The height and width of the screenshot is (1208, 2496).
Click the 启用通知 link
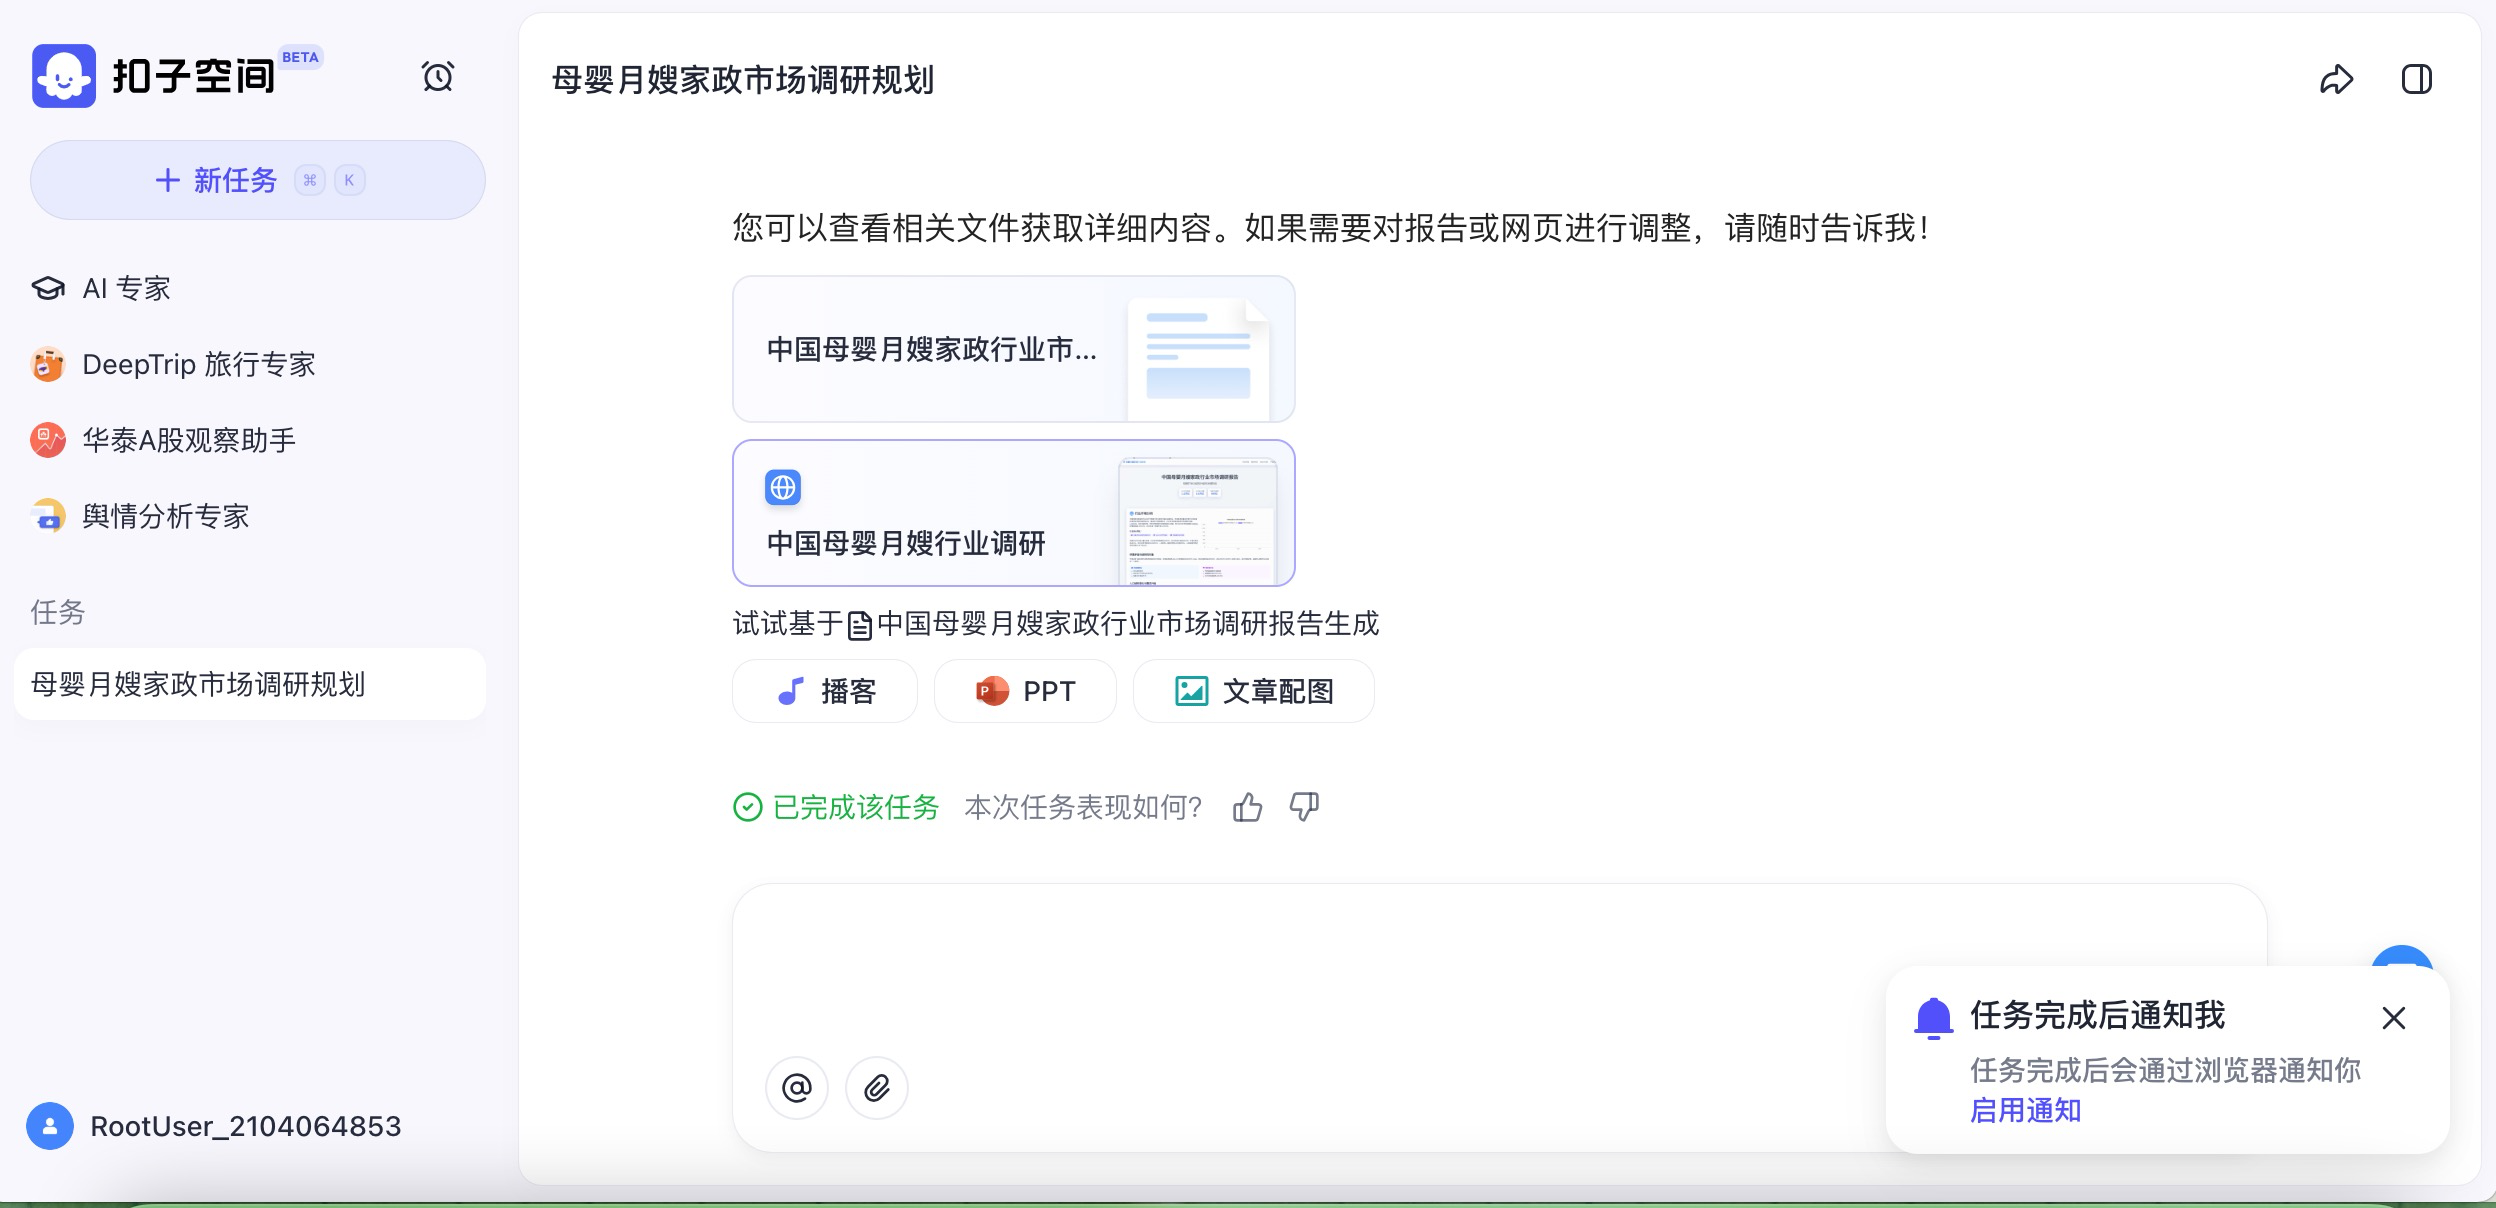pos(2025,1111)
